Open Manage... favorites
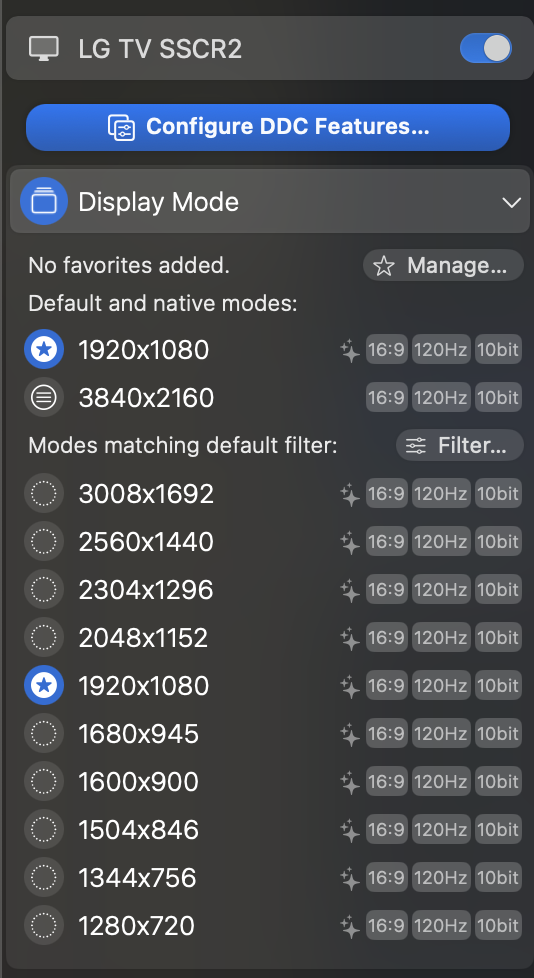Screen dimensions: 534x978 pos(443,266)
